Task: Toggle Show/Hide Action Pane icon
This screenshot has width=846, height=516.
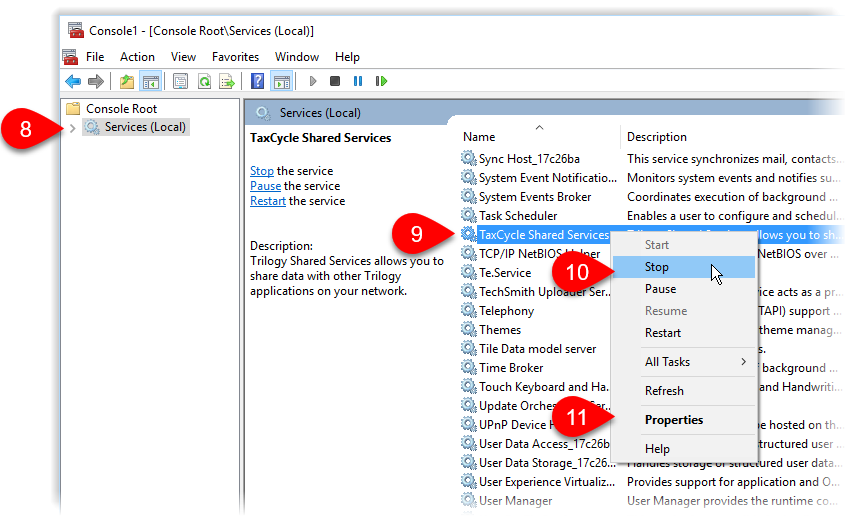Action: pos(282,82)
